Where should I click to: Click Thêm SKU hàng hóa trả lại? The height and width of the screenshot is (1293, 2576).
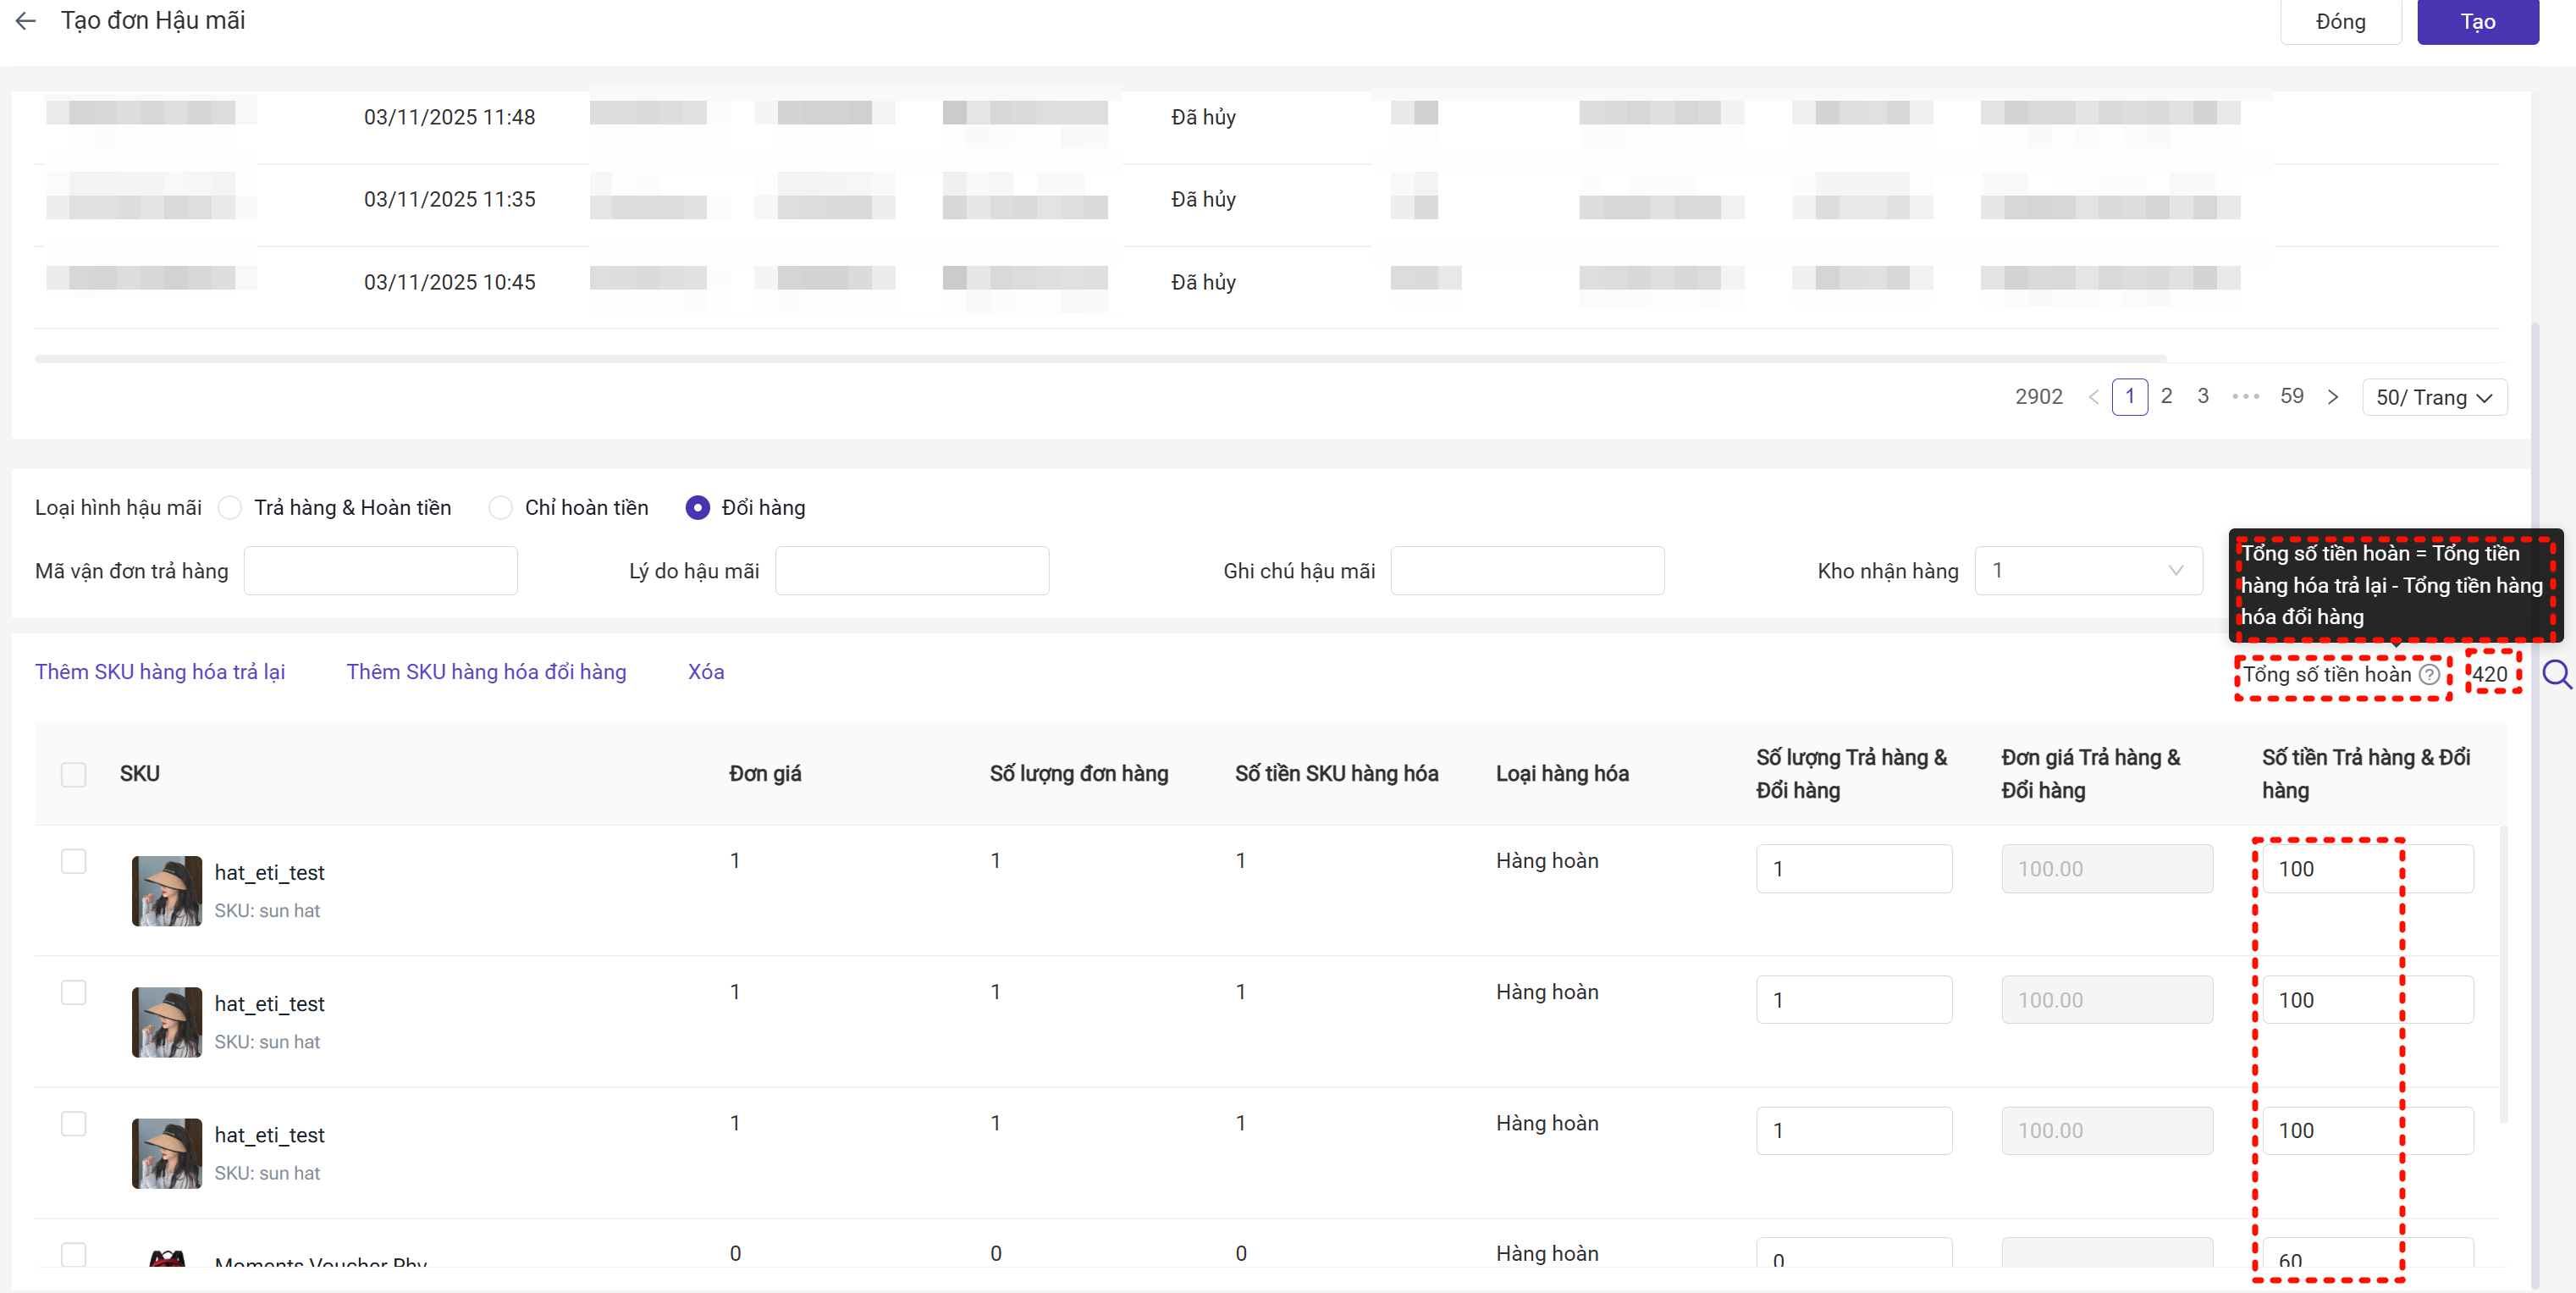(160, 672)
